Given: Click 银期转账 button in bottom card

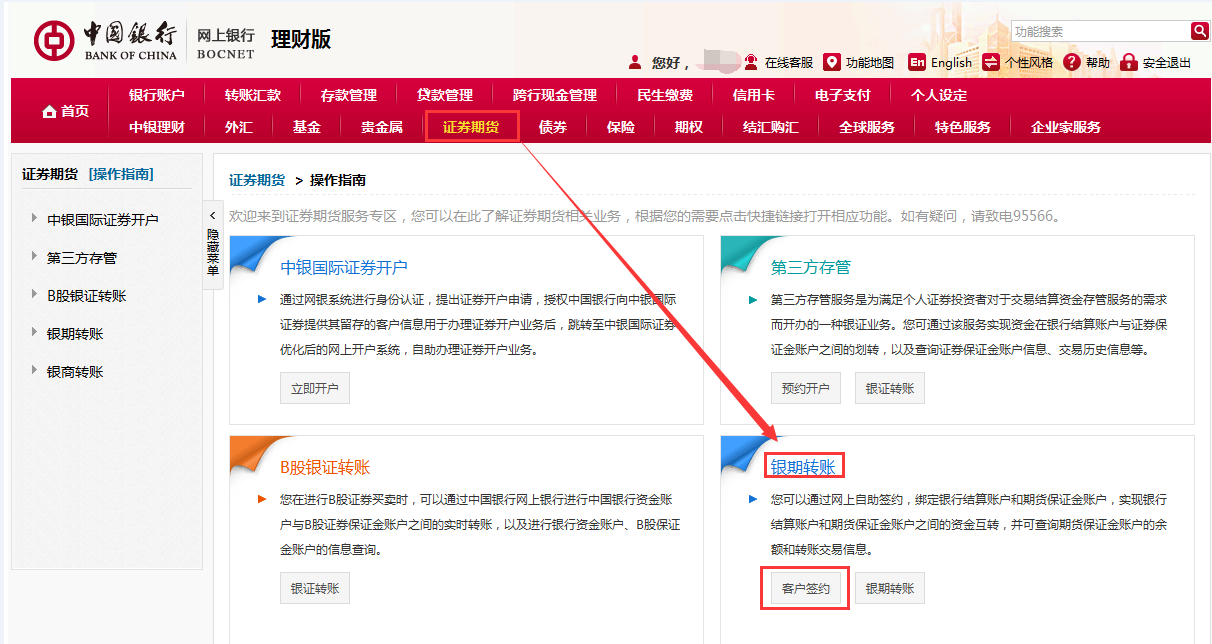Looking at the screenshot, I should pyautogui.click(x=890, y=589).
